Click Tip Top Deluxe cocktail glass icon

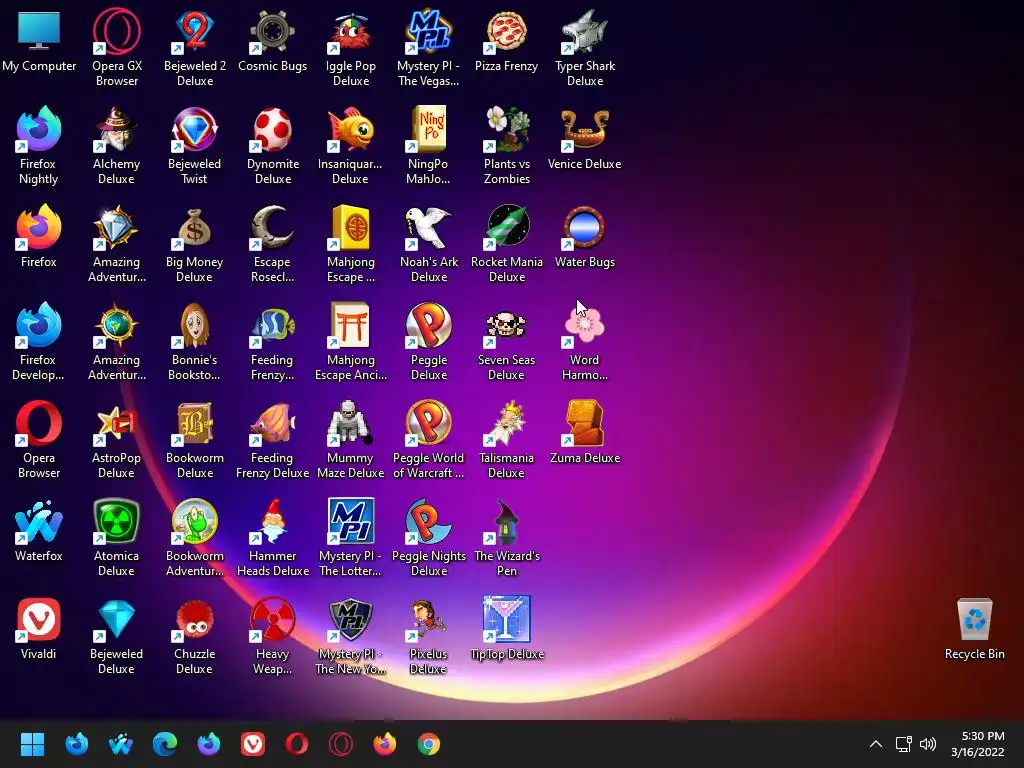[x=506, y=619]
